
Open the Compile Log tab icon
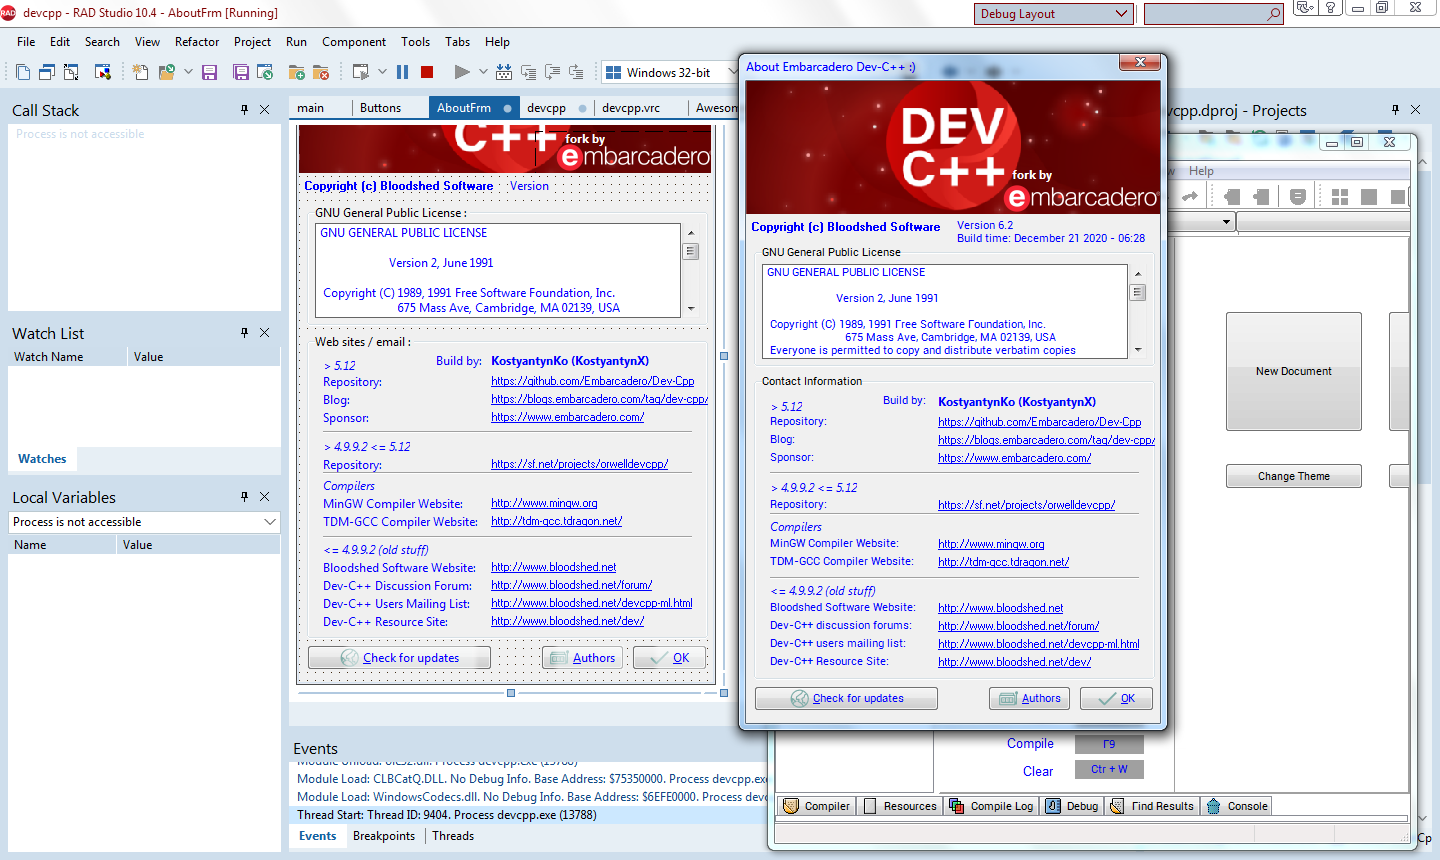[x=957, y=806]
